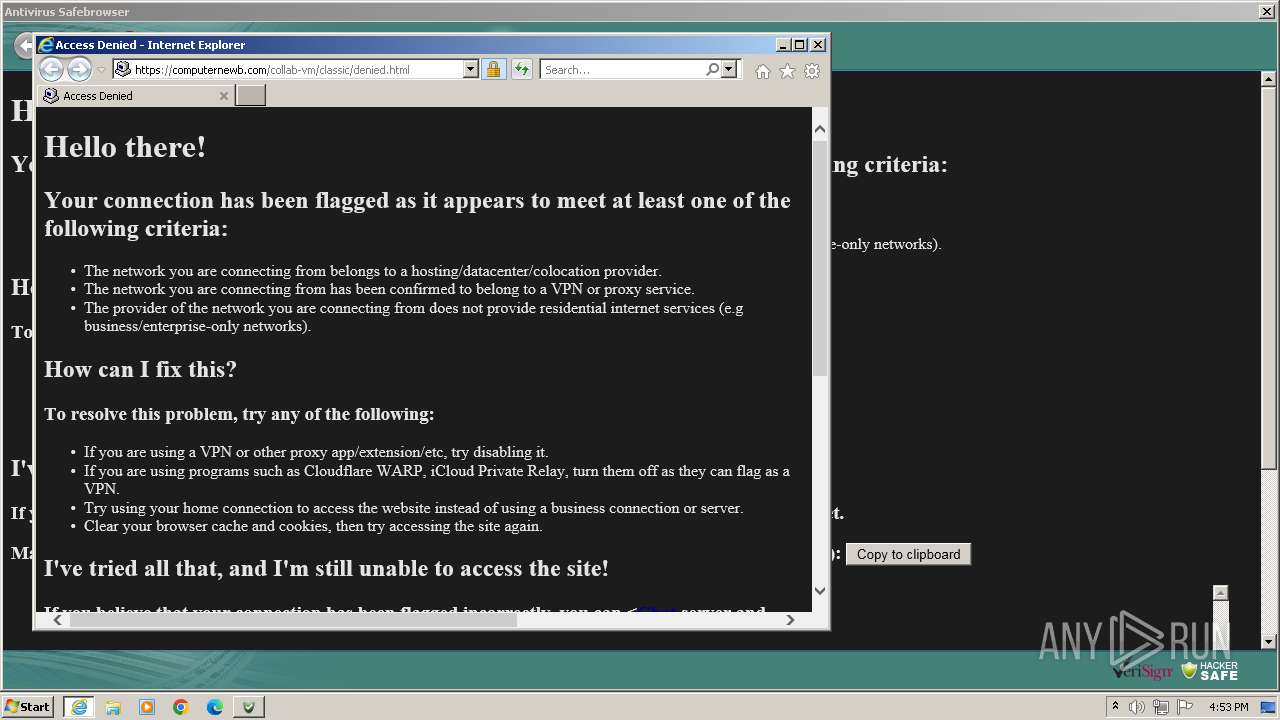Close the Access Denied tab
This screenshot has height=720, width=1280.
pyautogui.click(x=224, y=96)
